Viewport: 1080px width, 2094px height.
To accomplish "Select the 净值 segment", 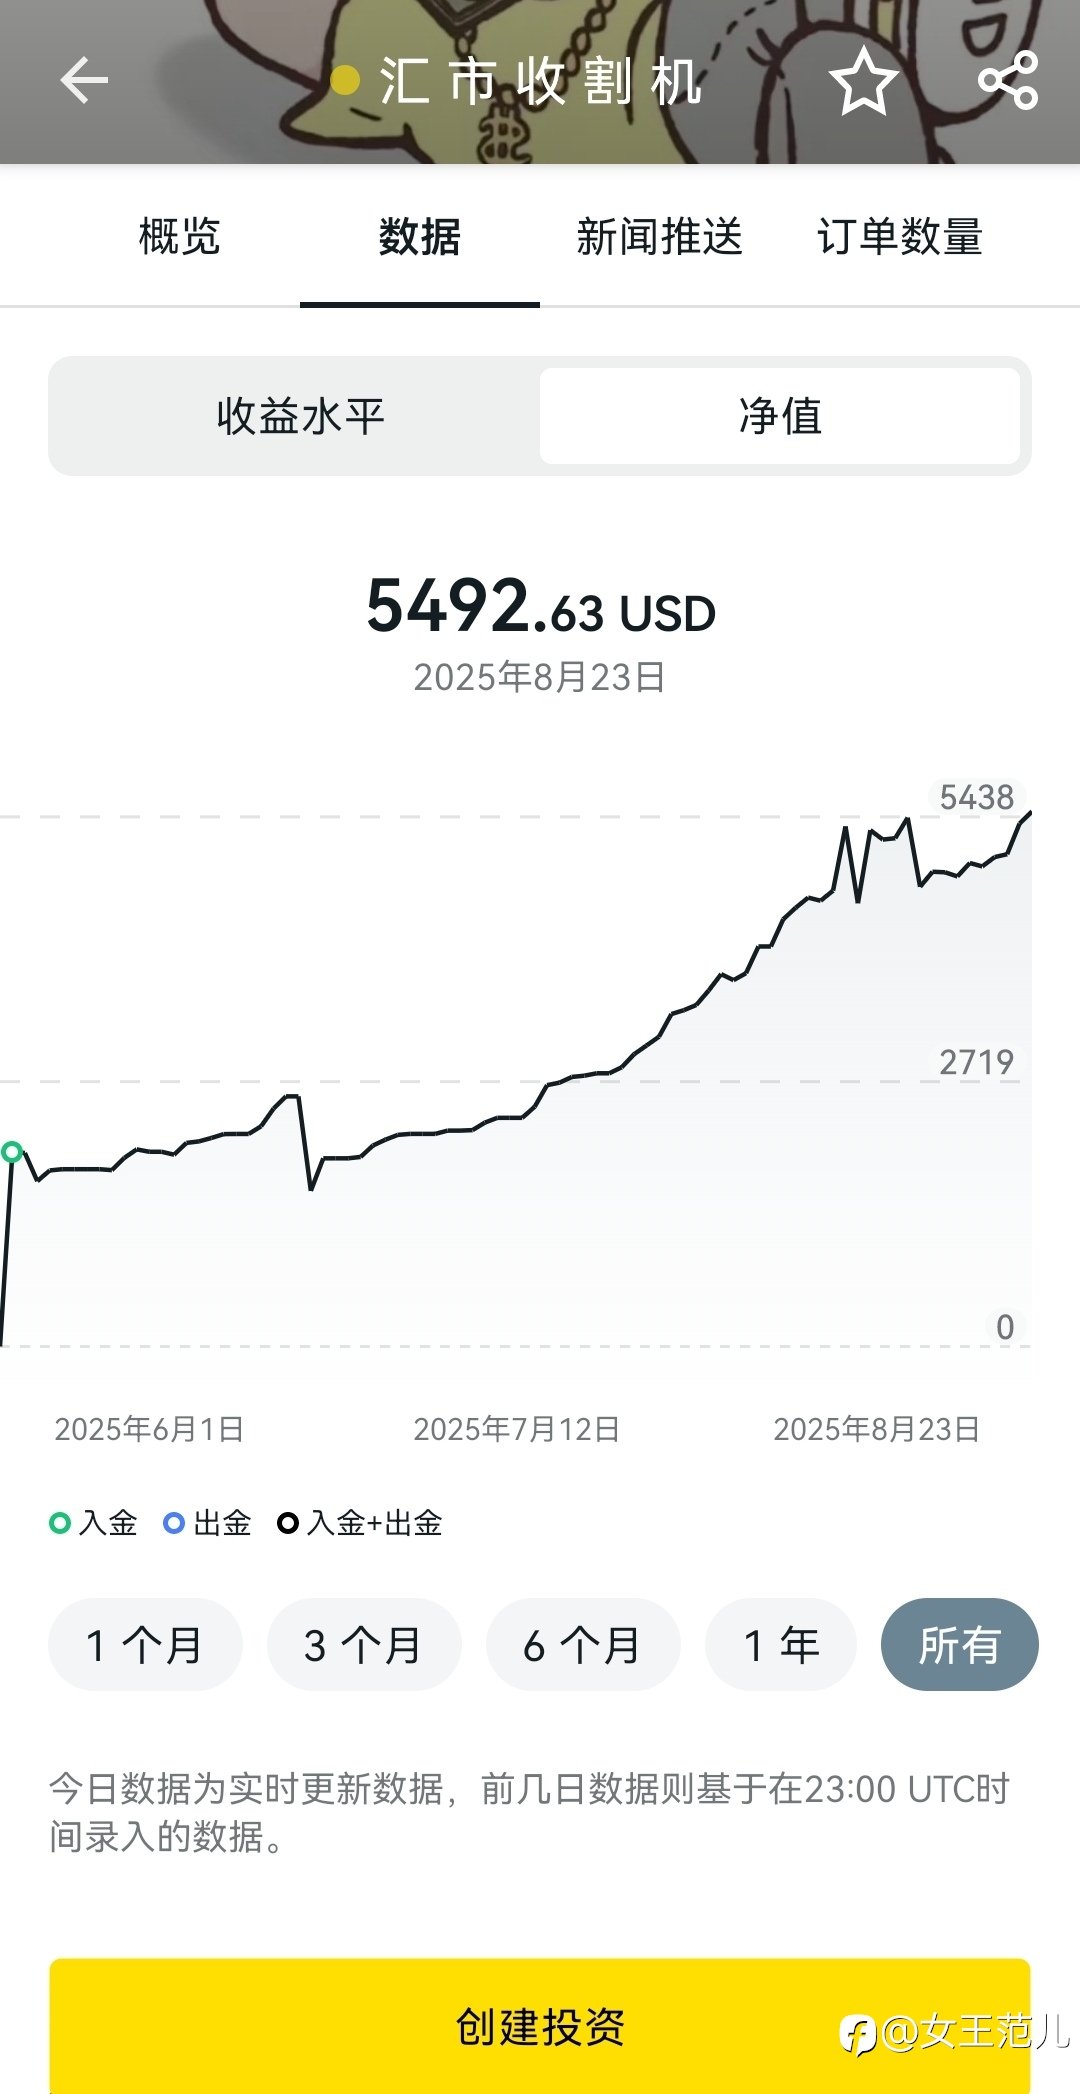I will click(780, 416).
